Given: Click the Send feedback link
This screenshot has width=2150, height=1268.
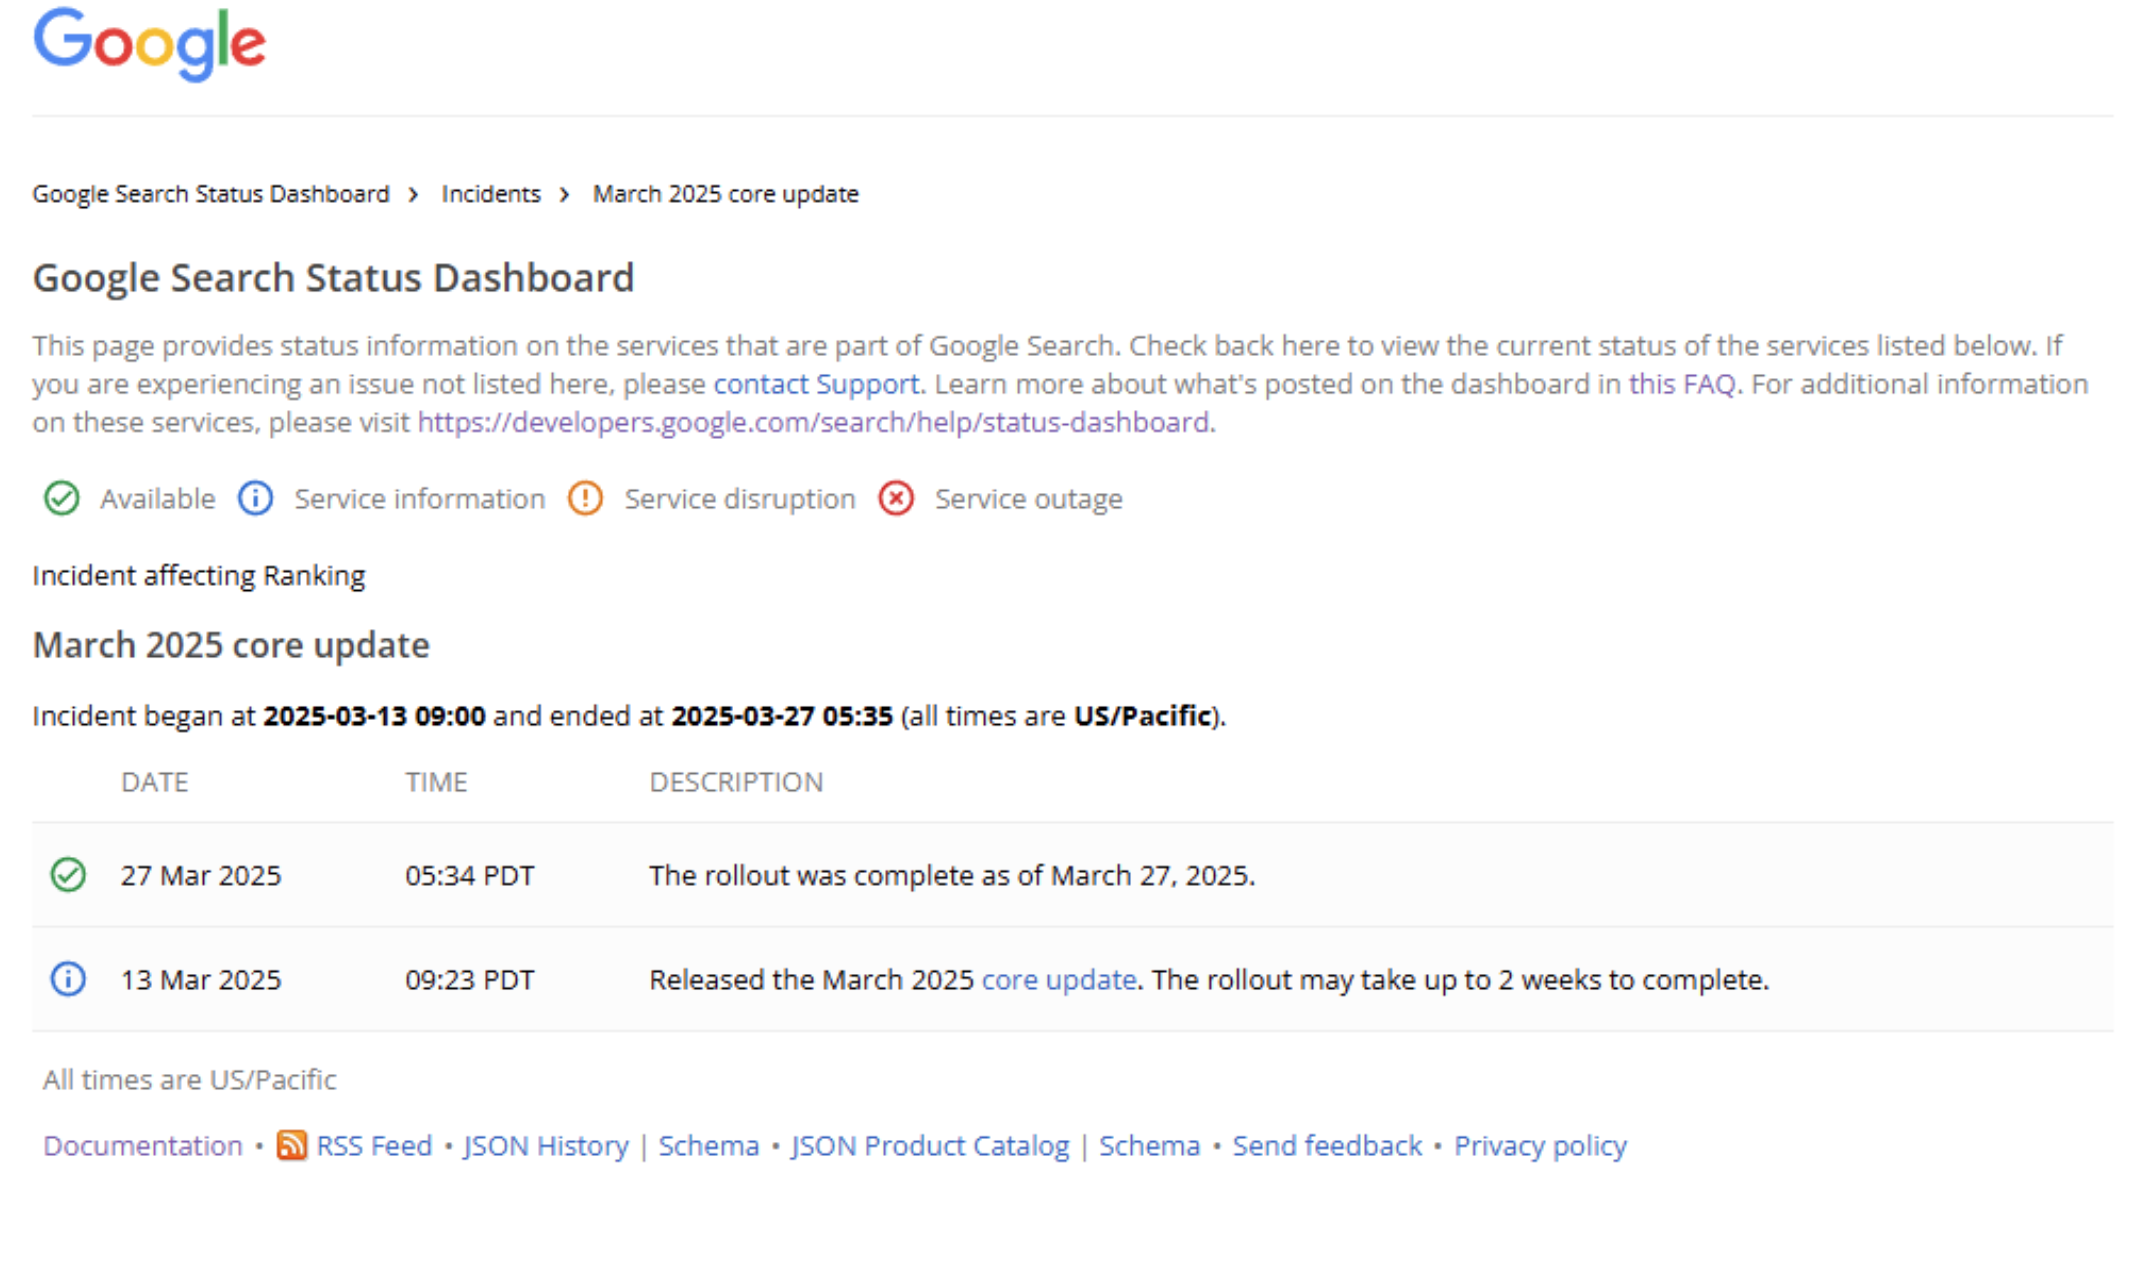Looking at the screenshot, I should pos(1327,1146).
